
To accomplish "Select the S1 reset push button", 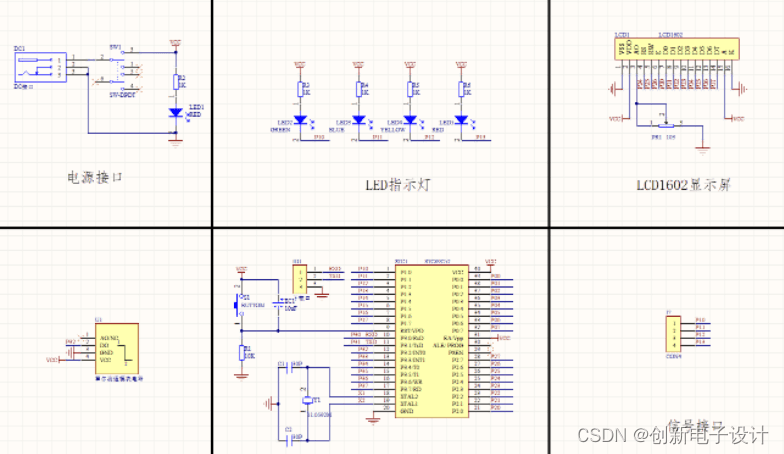I will coord(237,306).
